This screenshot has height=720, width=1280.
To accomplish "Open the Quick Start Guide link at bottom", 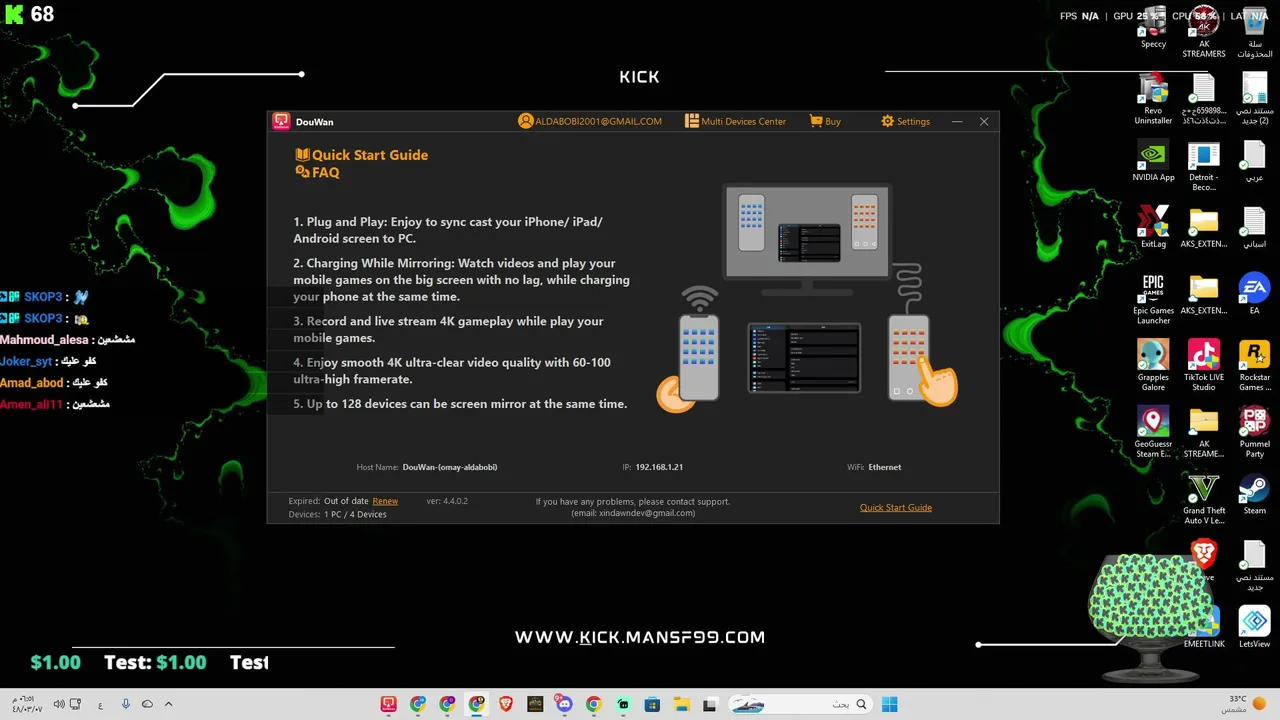I will pos(896,507).
